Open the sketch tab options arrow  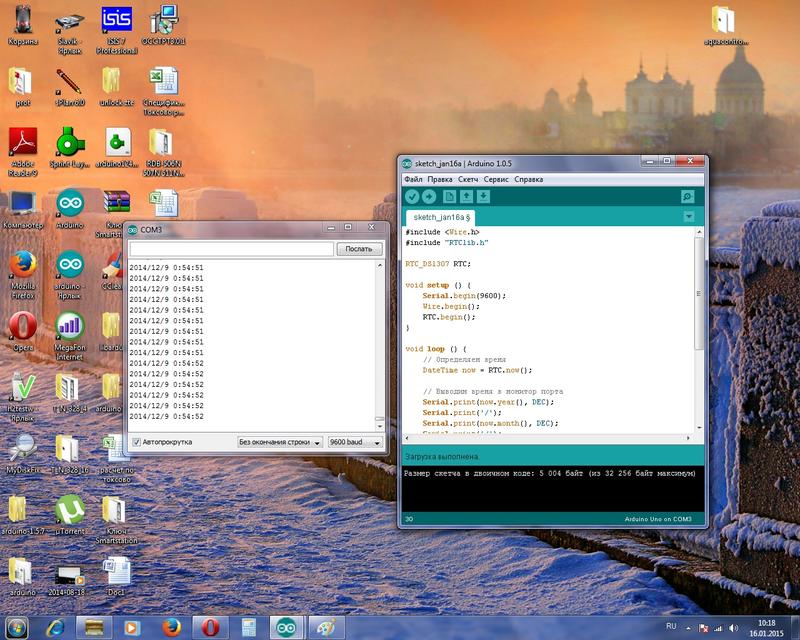coord(688,217)
